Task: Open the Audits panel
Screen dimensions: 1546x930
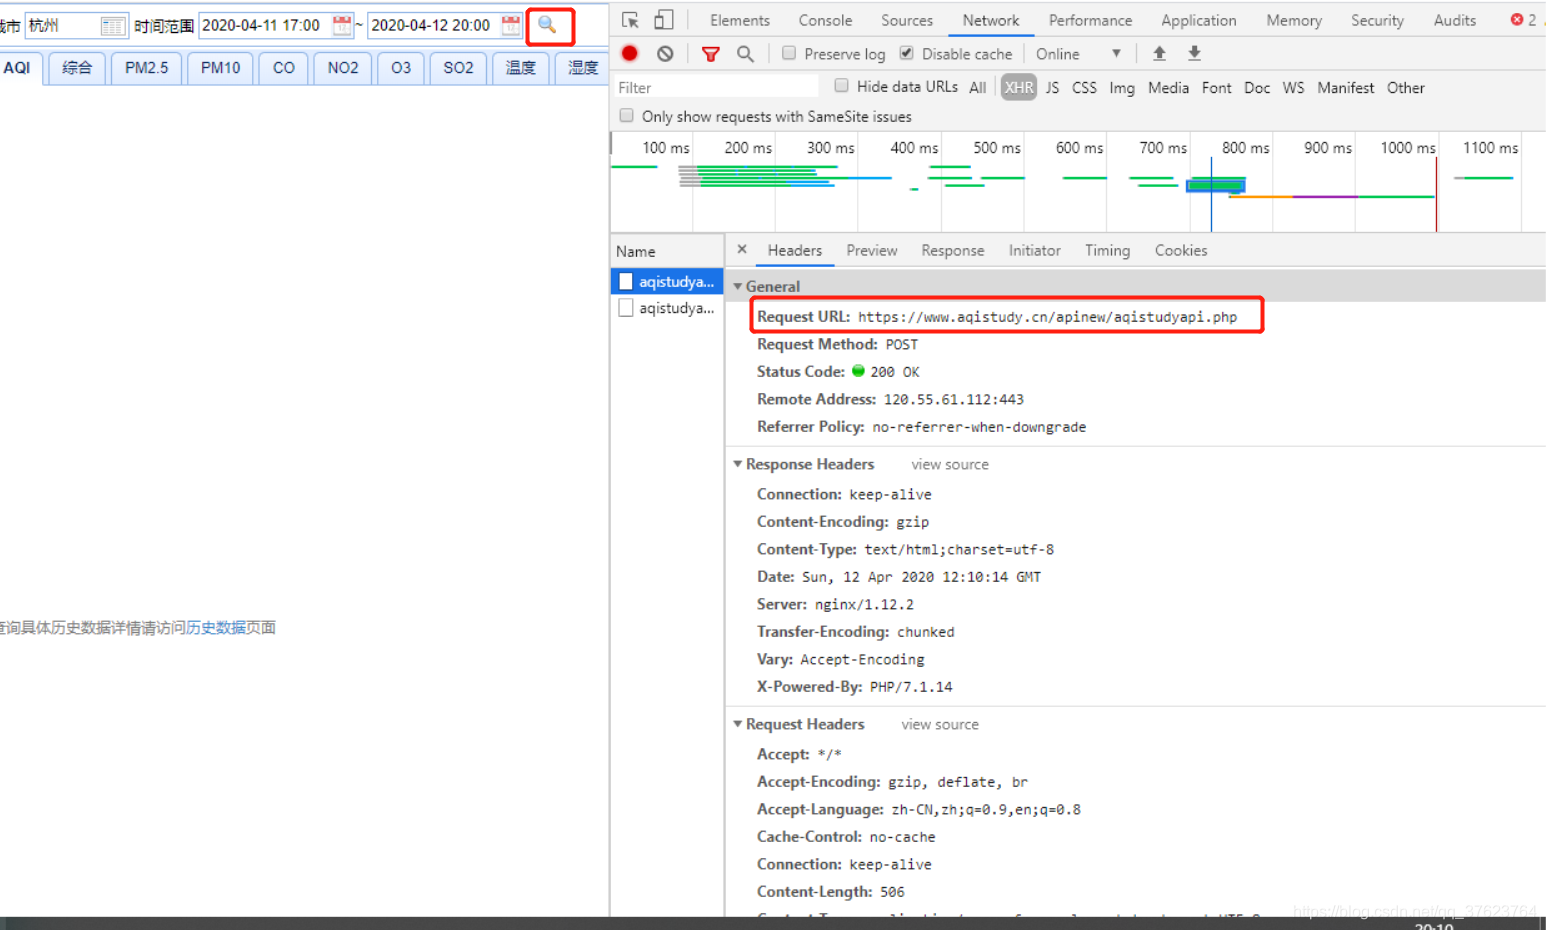Action: tap(1455, 20)
